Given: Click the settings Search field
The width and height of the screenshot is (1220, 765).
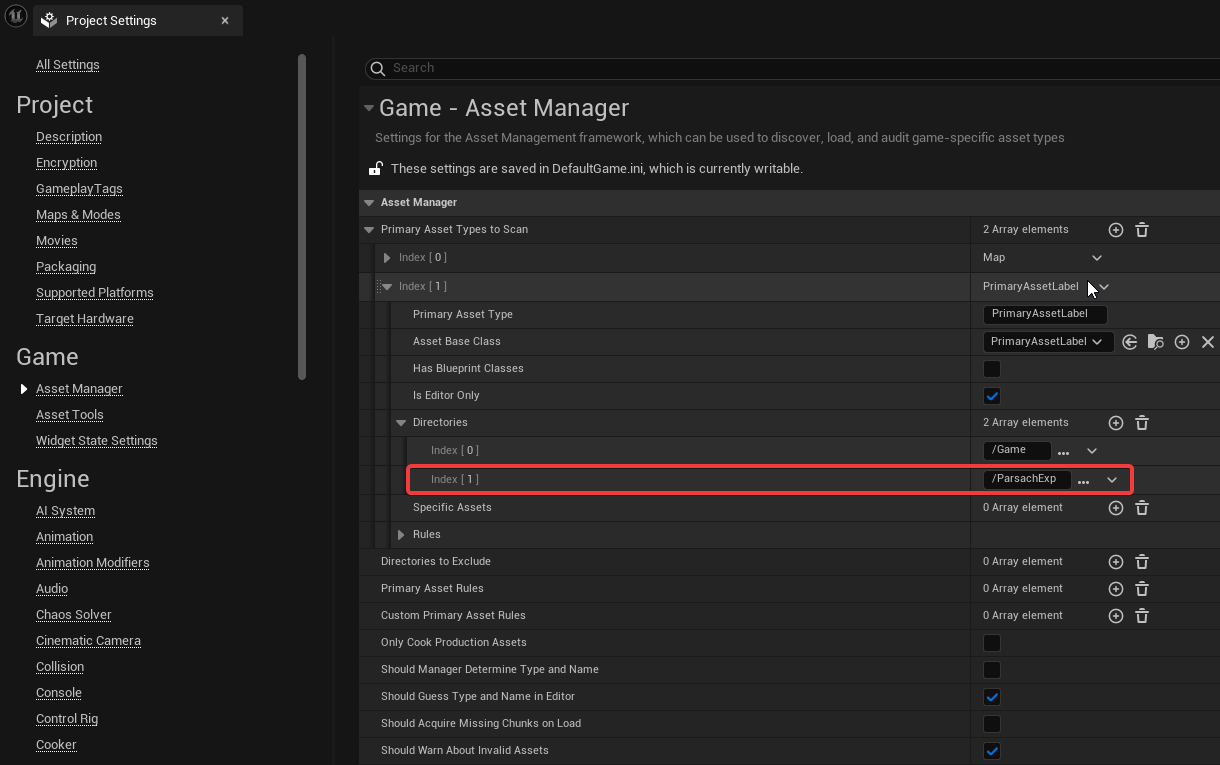Looking at the screenshot, I should pos(791,68).
